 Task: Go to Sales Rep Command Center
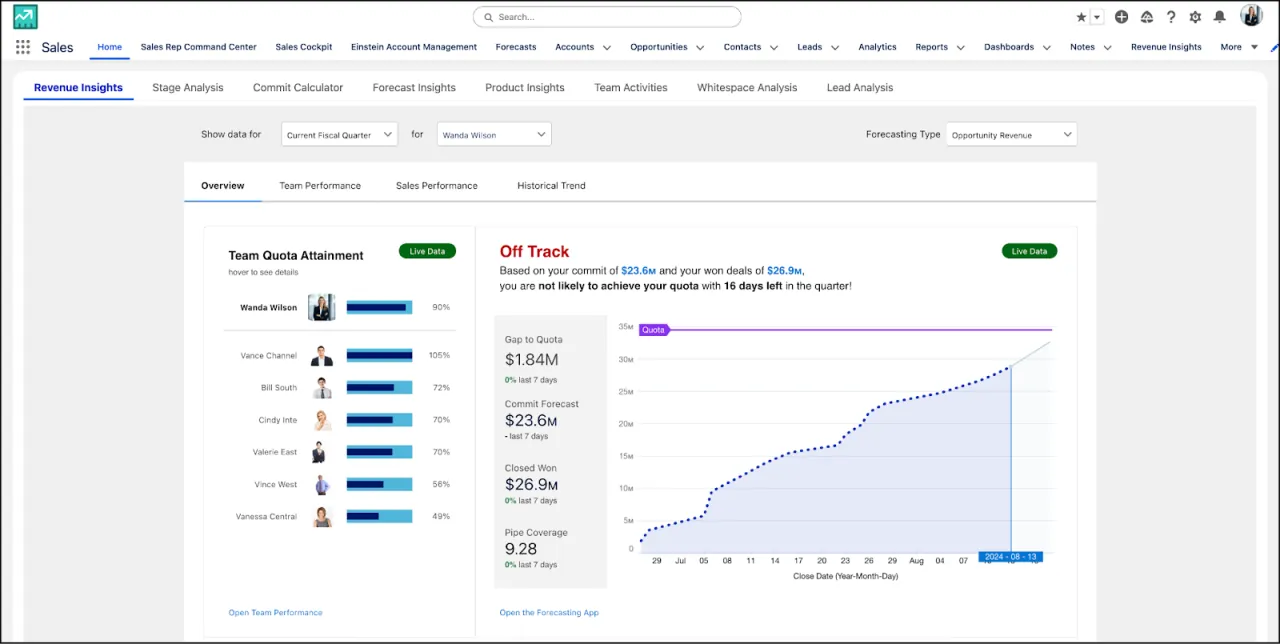(198, 47)
